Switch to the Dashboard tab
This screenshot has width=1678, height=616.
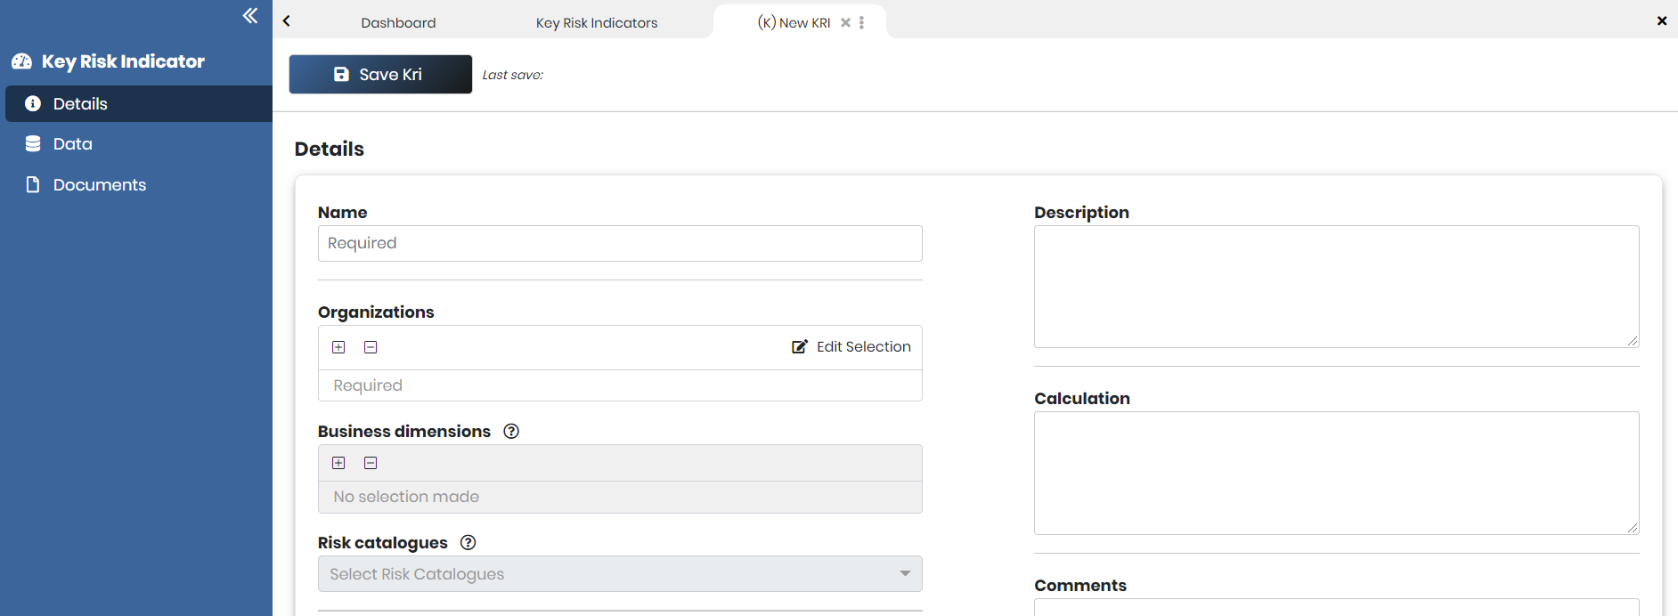(398, 23)
